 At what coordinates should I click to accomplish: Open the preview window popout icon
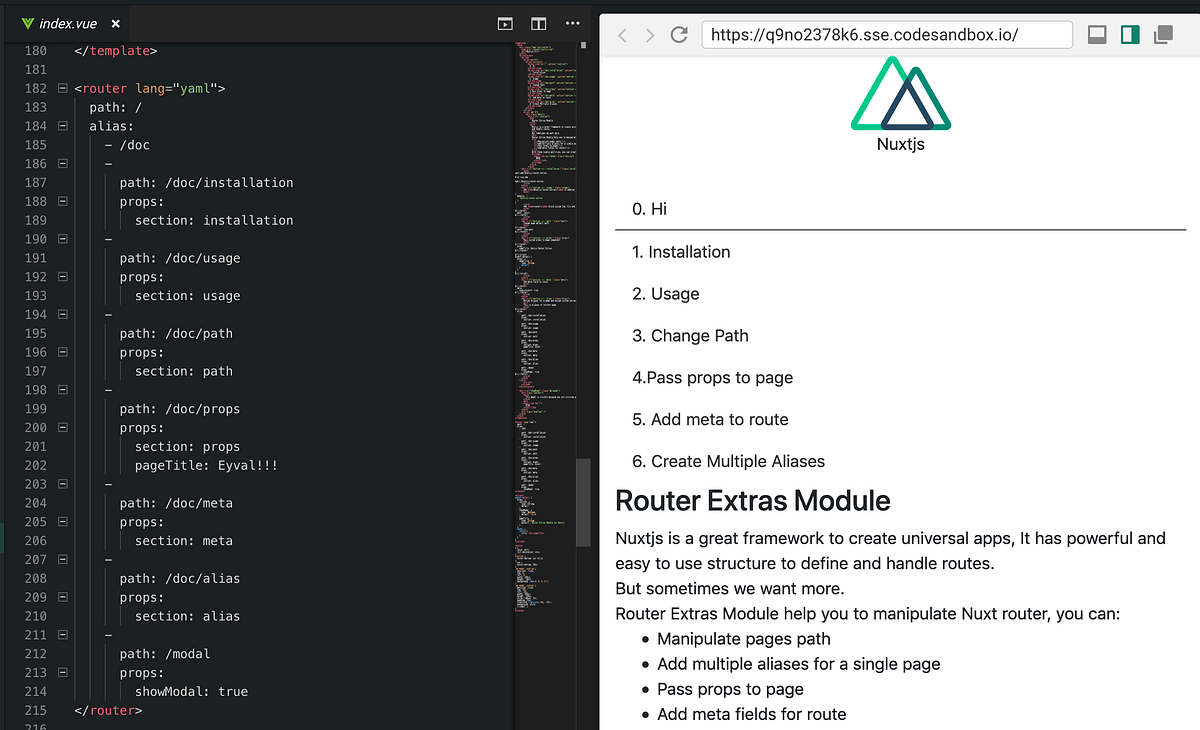[x=505, y=22]
